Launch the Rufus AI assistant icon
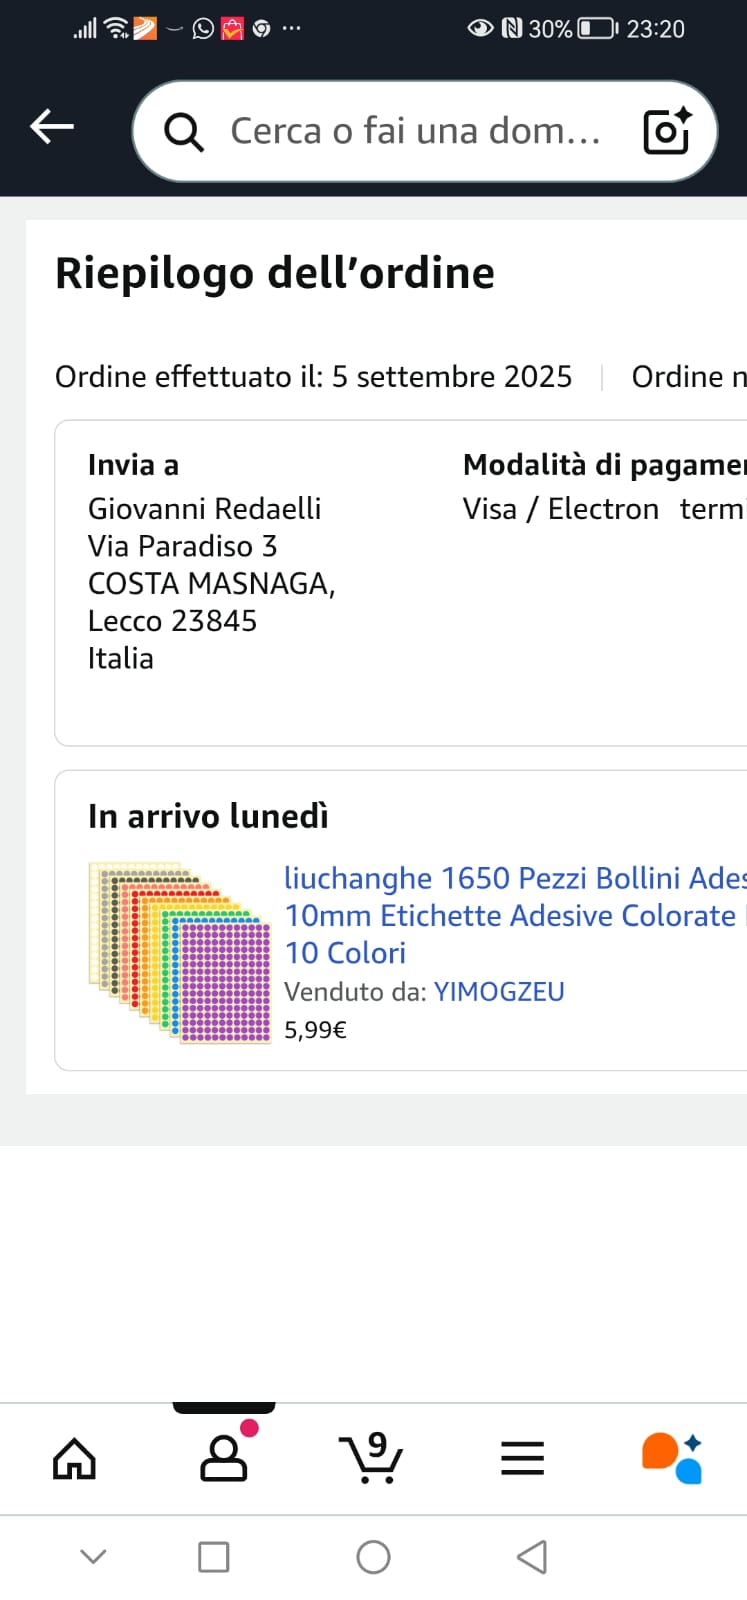Viewport: 747px width, 1600px height. click(672, 1458)
